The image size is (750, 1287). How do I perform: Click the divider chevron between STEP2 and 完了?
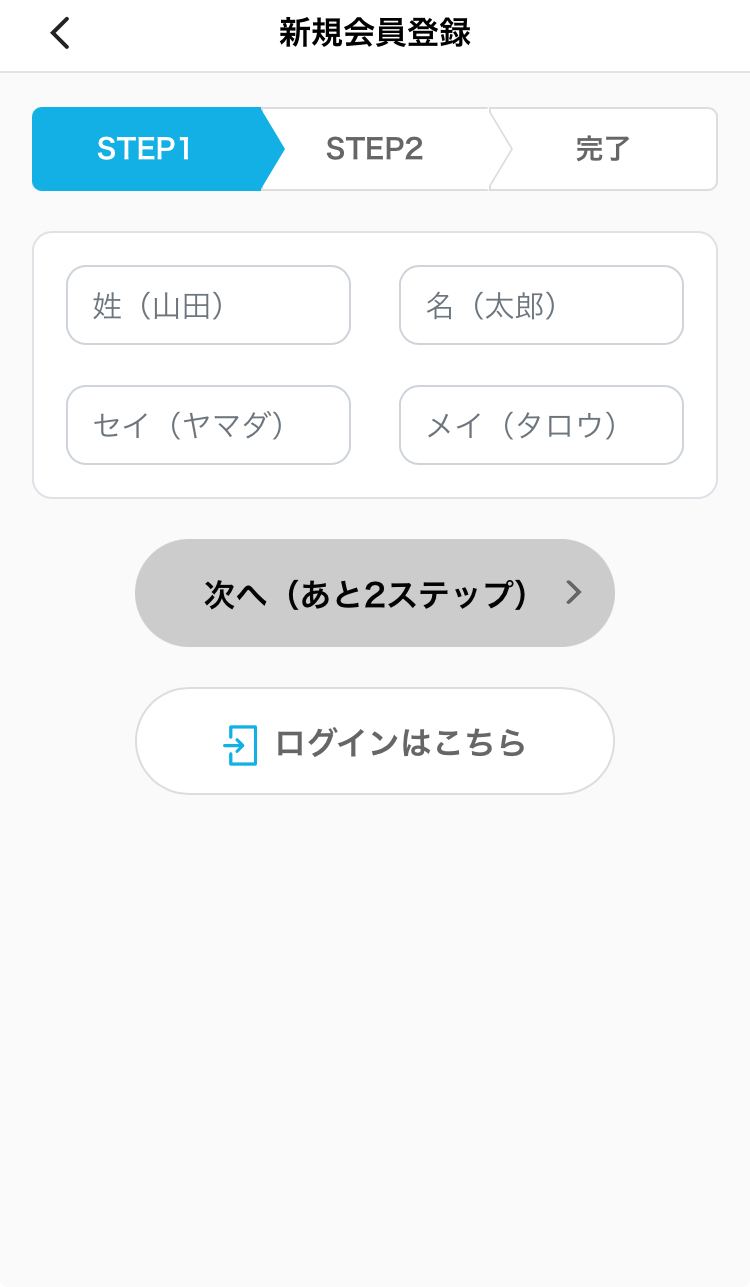pyautogui.click(x=502, y=149)
